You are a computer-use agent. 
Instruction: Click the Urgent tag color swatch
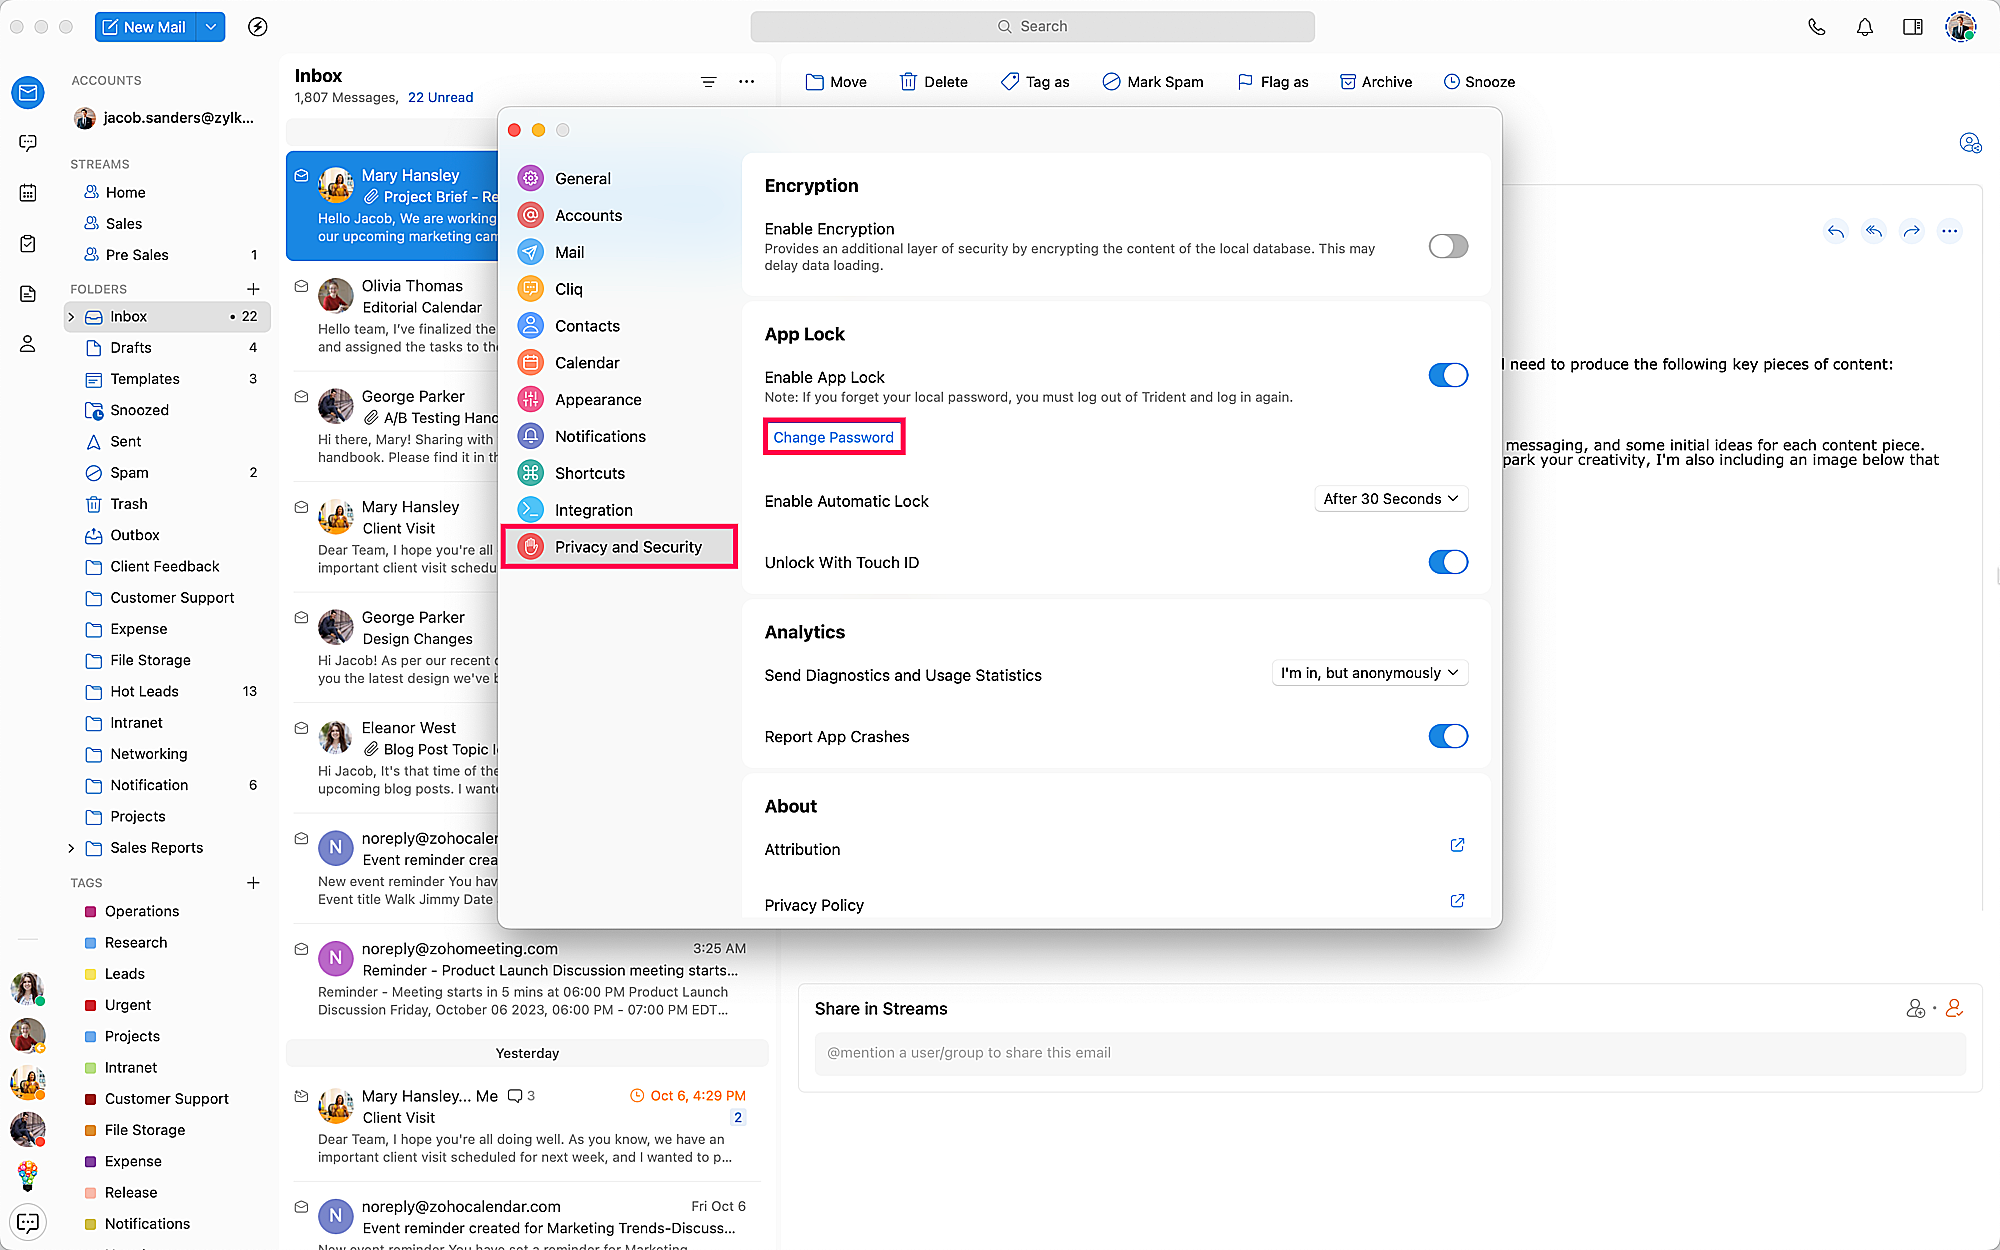tap(91, 1005)
